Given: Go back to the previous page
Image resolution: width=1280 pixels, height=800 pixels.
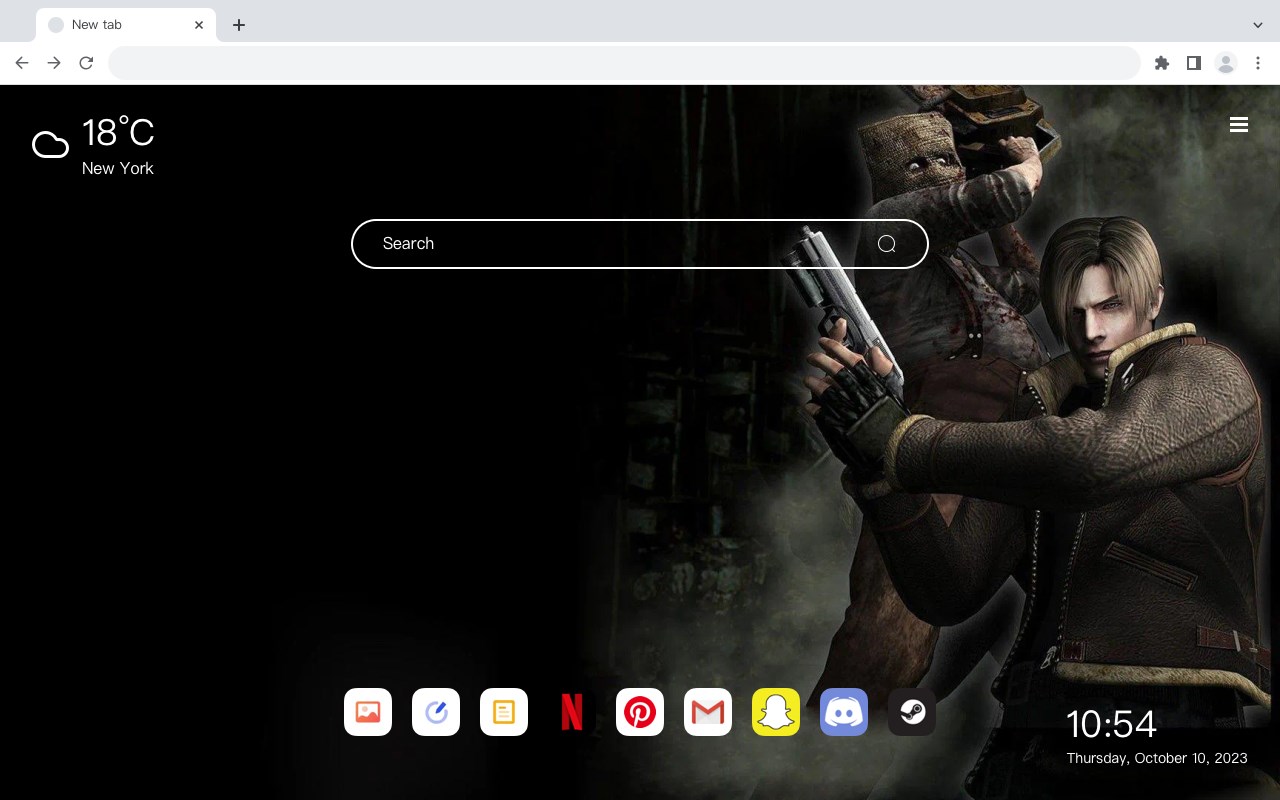Looking at the screenshot, I should pyautogui.click(x=22, y=63).
